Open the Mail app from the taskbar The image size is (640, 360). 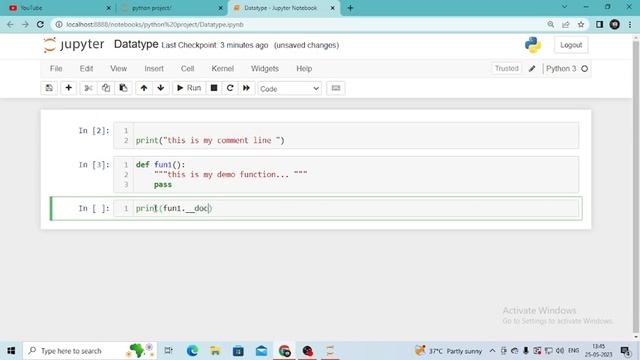pyautogui.click(x=261, y=351)
